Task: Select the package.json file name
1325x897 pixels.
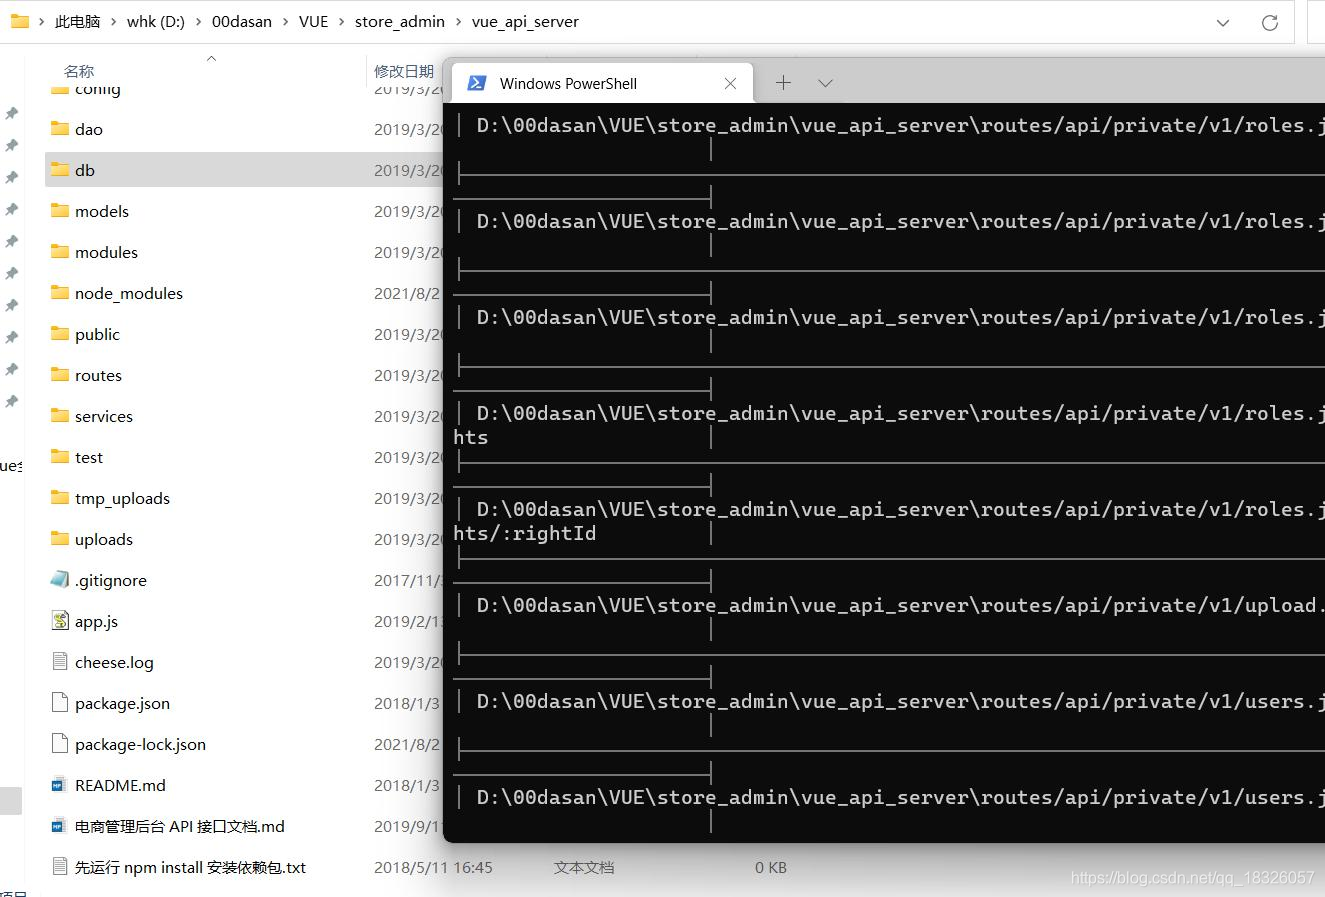Action: click(122, 703)
